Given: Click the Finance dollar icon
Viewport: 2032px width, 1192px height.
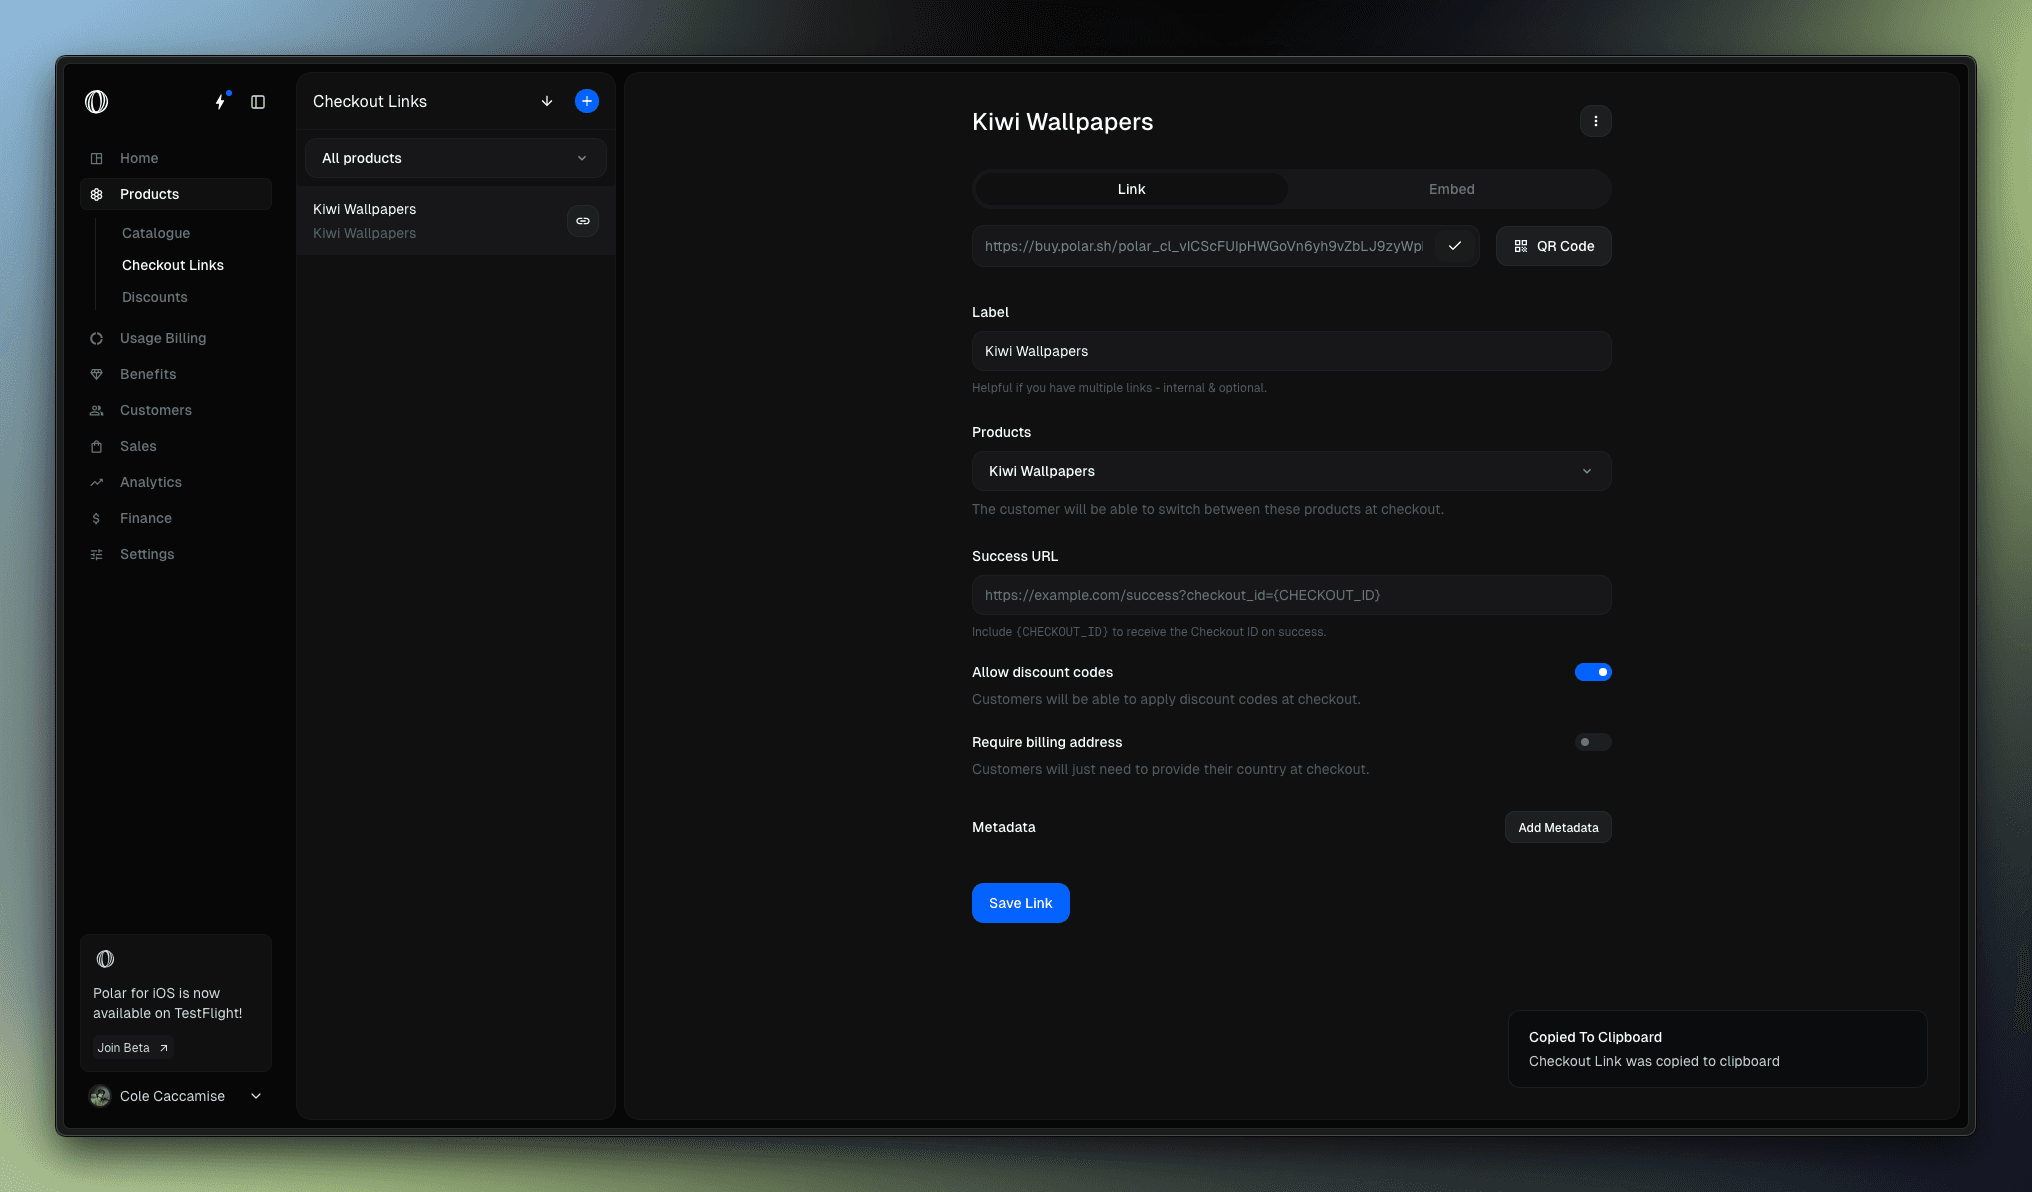Looking at the screenshot, I should pos(97,518).
